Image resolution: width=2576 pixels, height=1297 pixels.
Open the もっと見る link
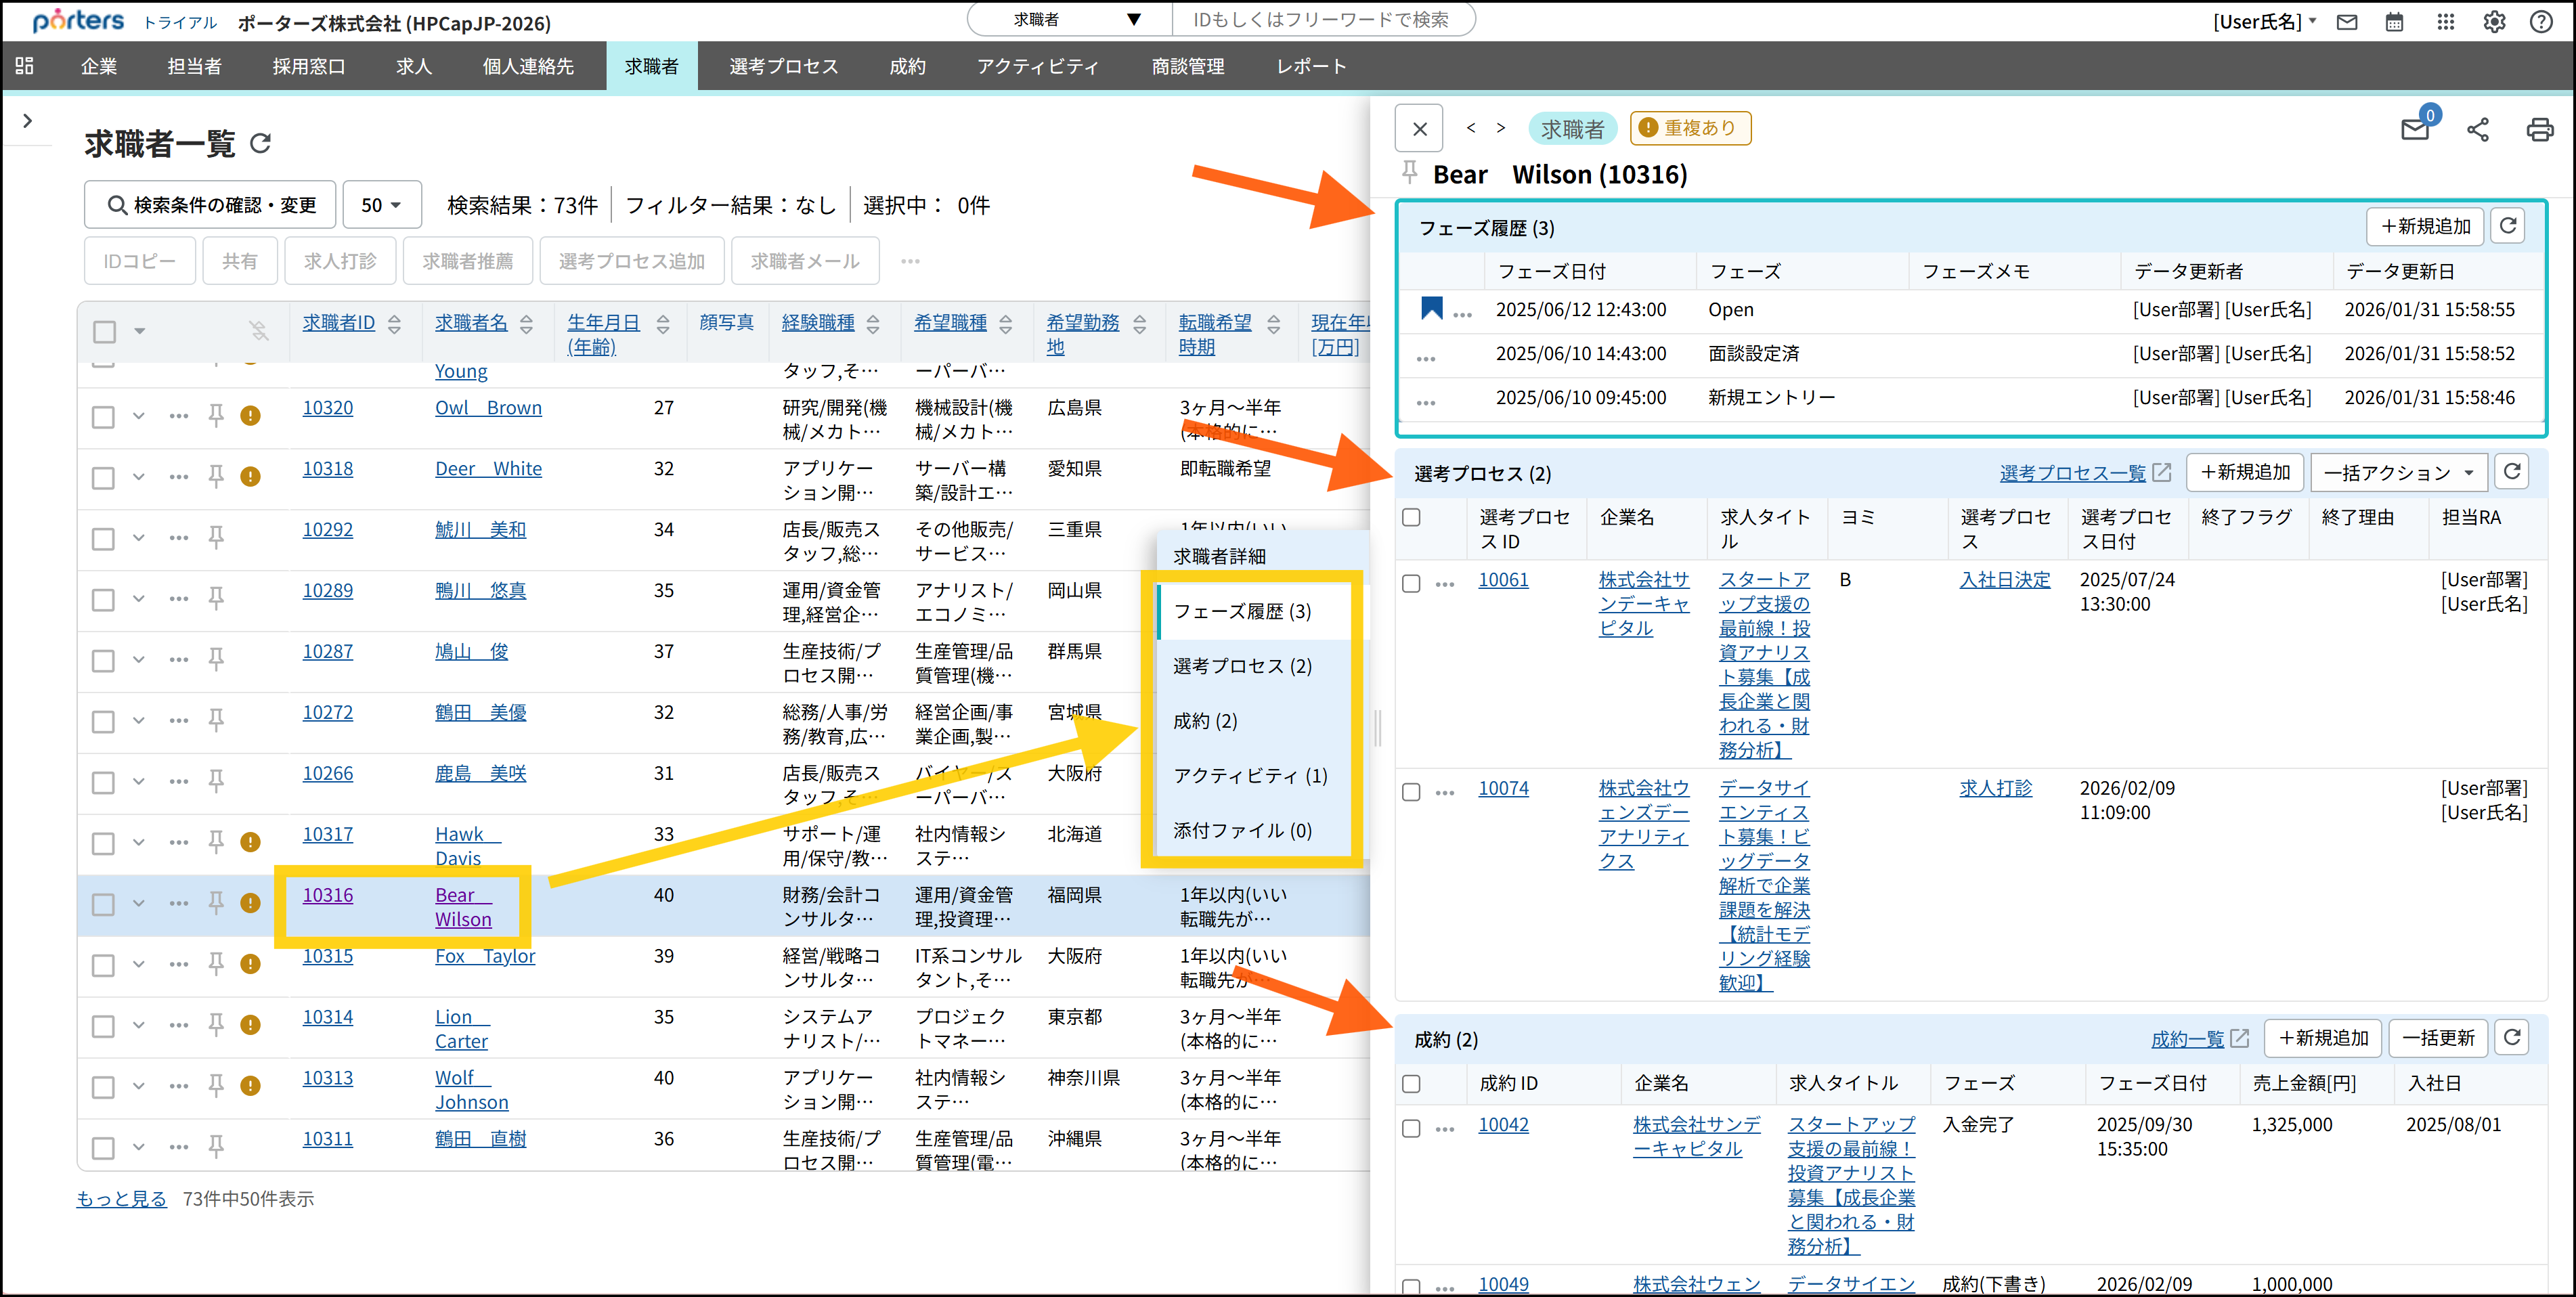click(x=121, y=1198)
